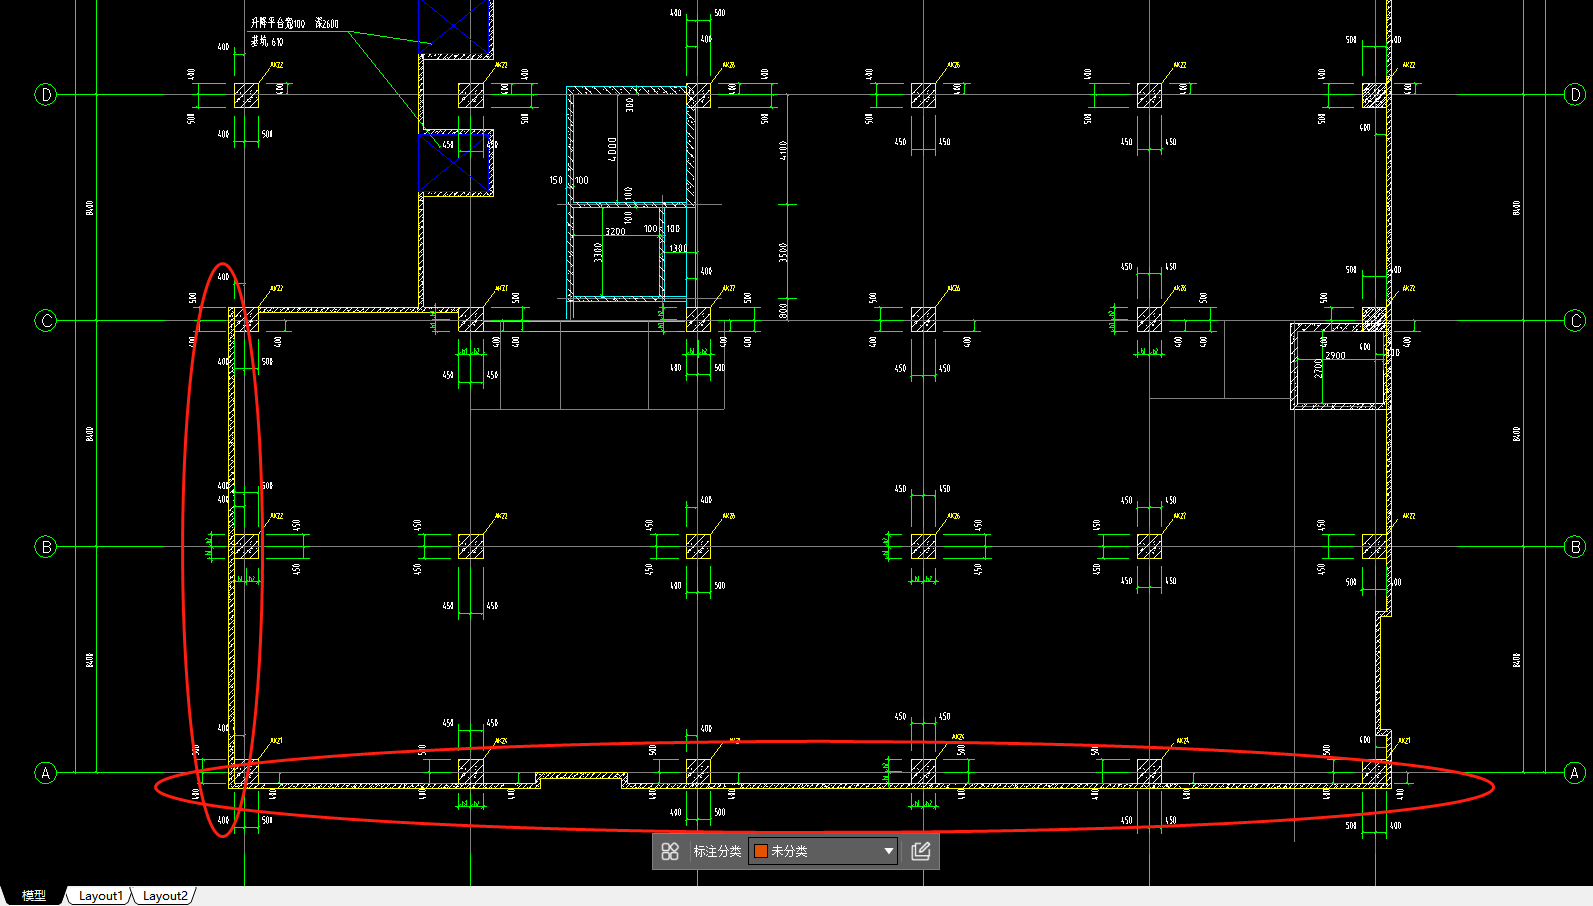Switch to the Layout1 tab
The width and height of the screenshot is (1593, 906).
coord(100,896)
